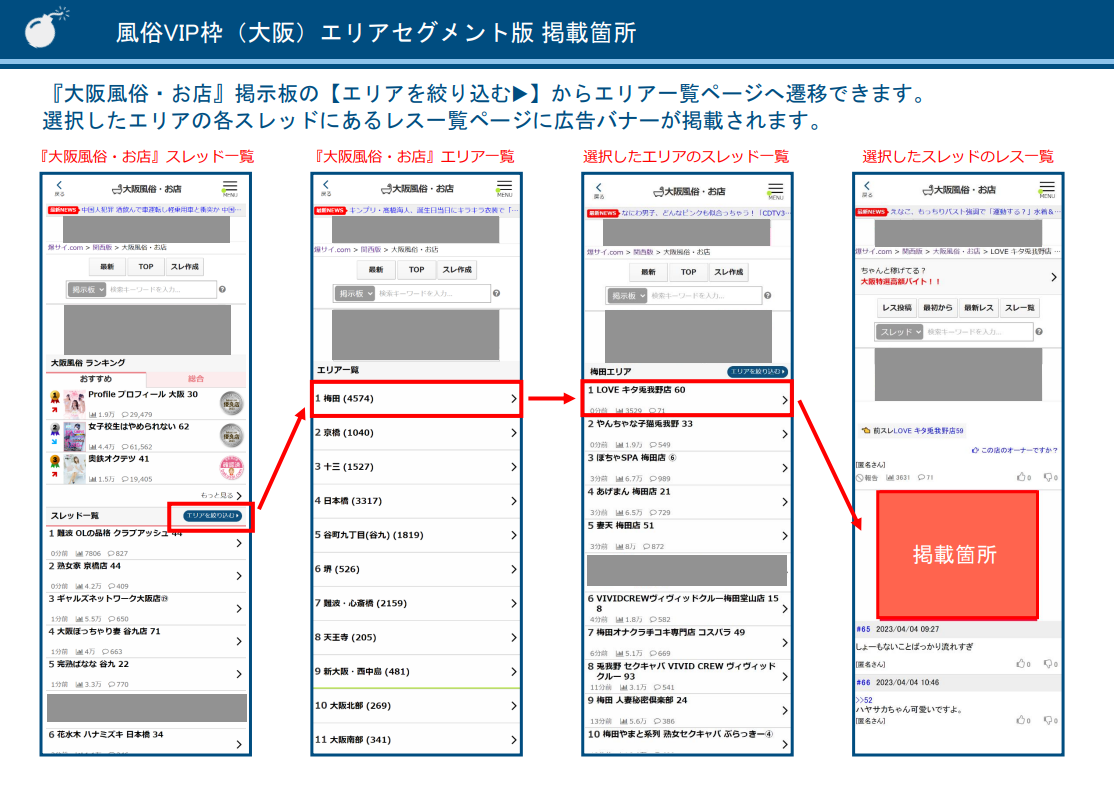Click the スレ一覧 button
1114x786 pixels.
[x=1020, y=308]
